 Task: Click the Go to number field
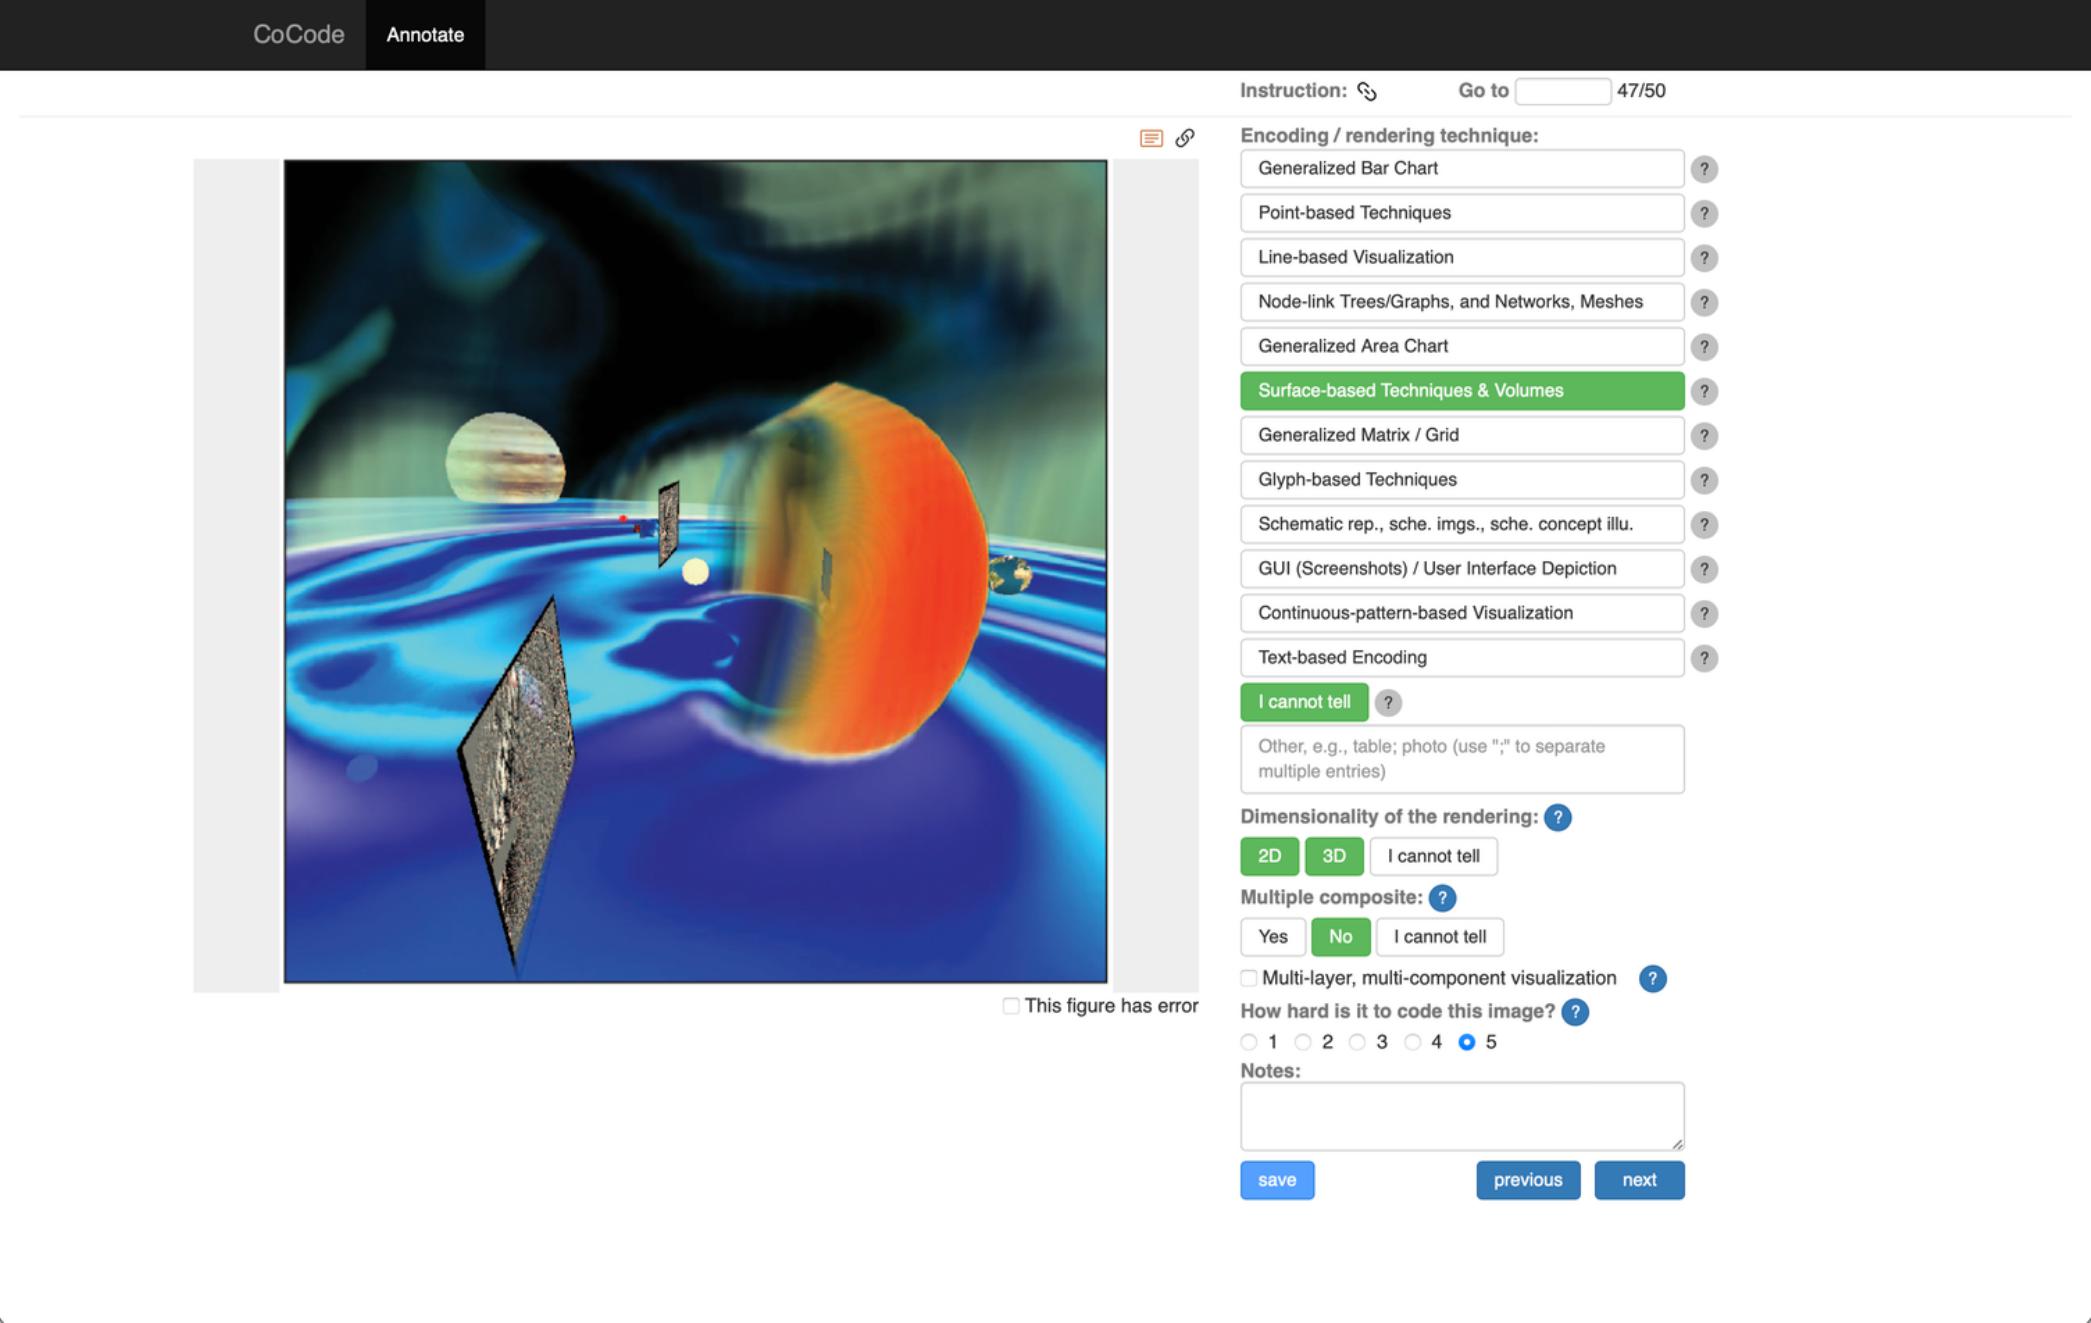tap(1562, 91)
